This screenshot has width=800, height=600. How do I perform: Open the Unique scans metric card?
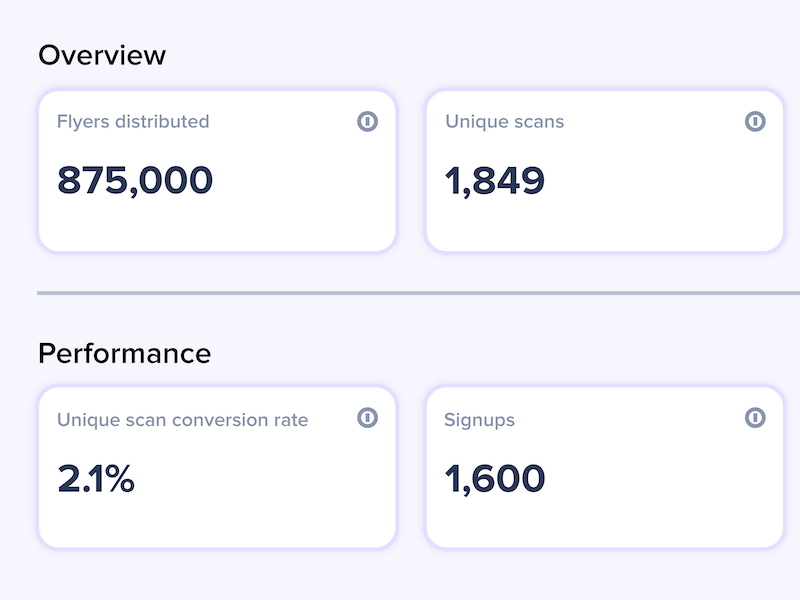[x=605, y=171]
